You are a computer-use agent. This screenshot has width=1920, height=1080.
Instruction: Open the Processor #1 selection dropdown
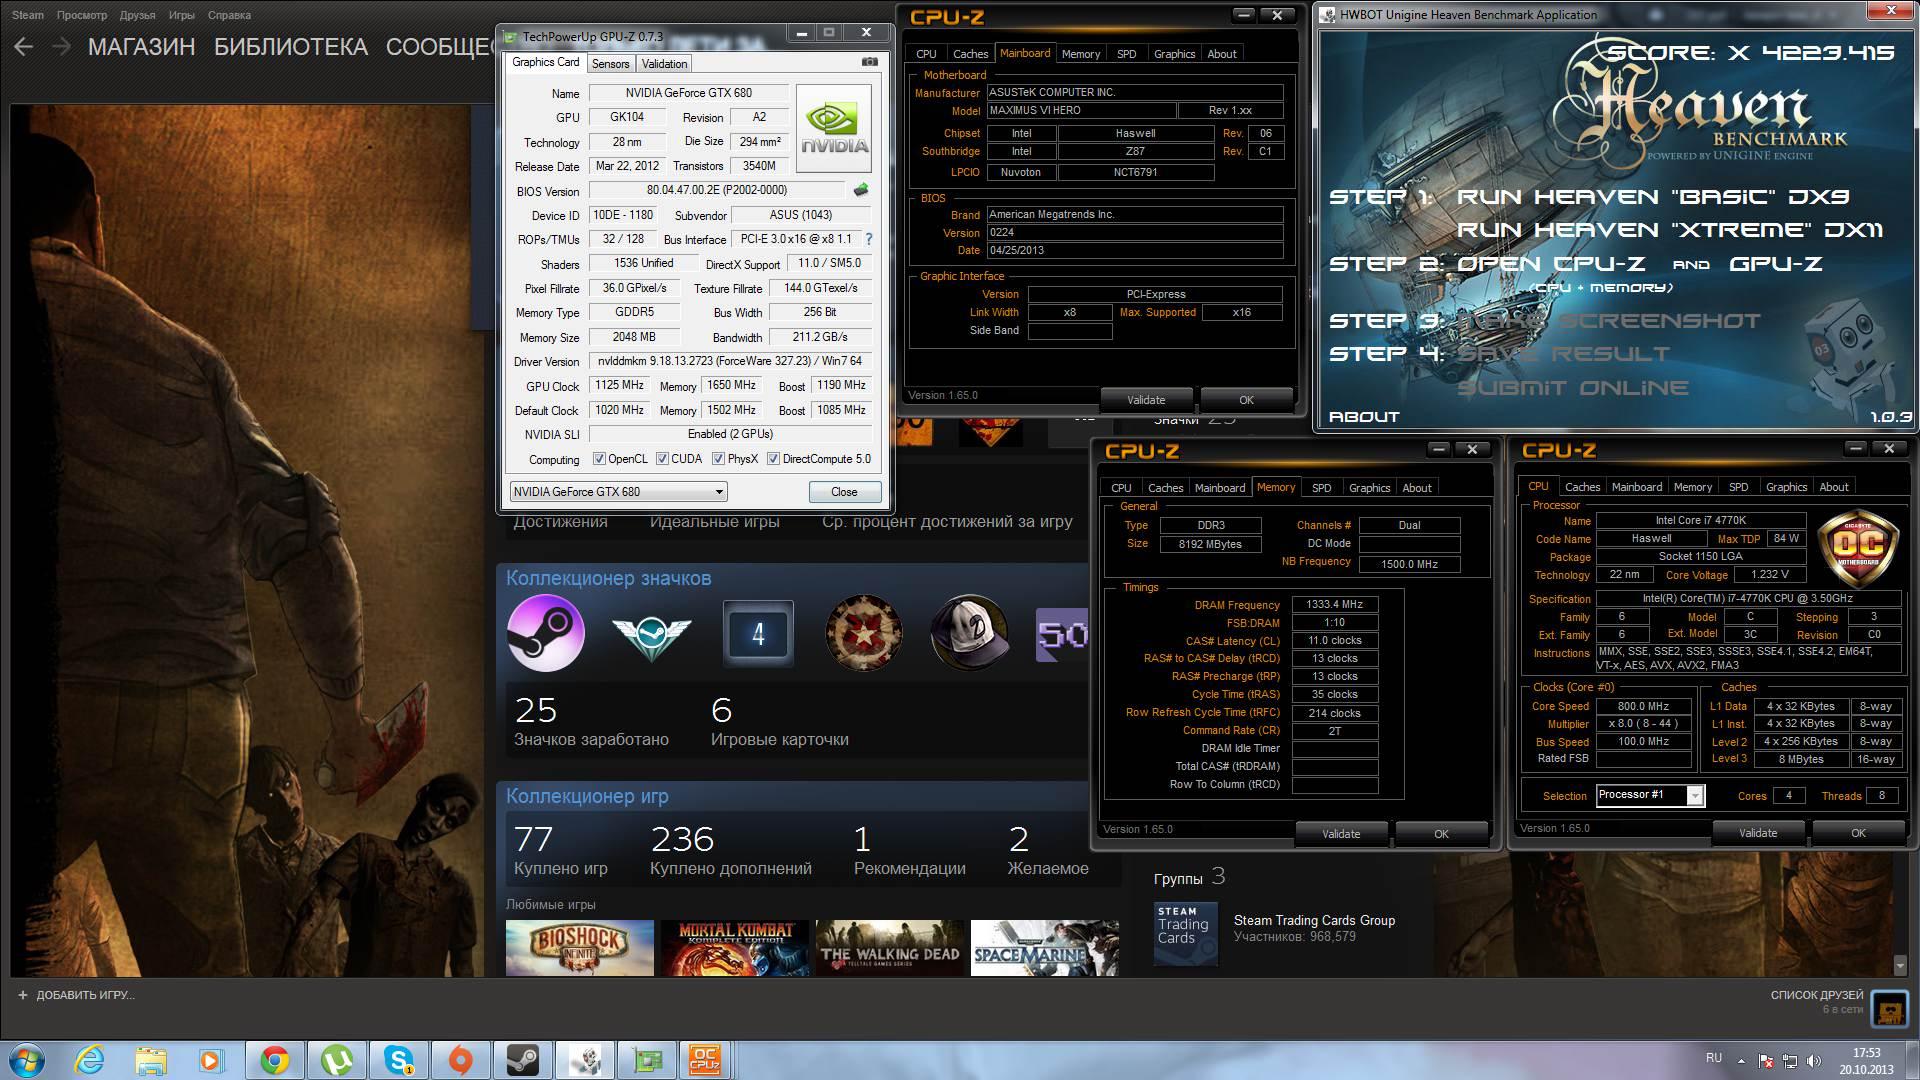click(x=1649, y=795)
